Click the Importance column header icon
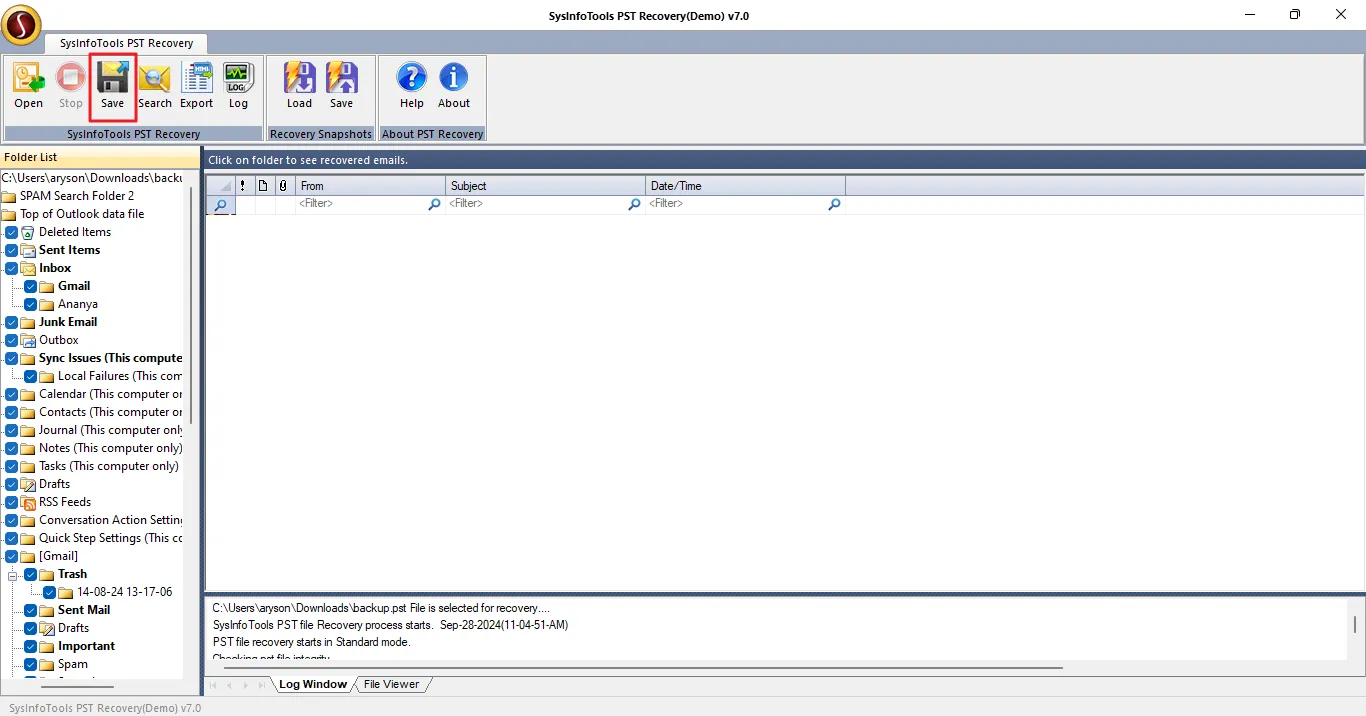 [243, 186]
